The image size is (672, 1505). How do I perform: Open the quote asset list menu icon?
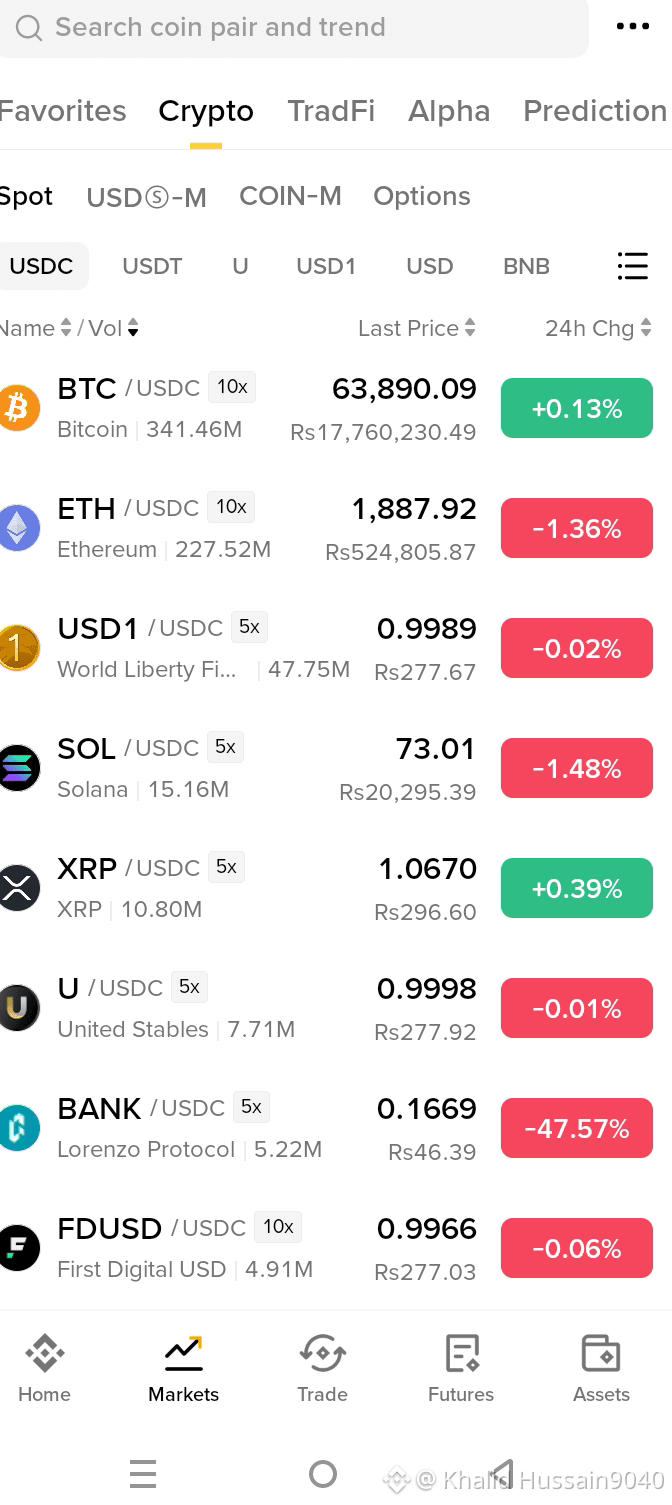[632, 266]
